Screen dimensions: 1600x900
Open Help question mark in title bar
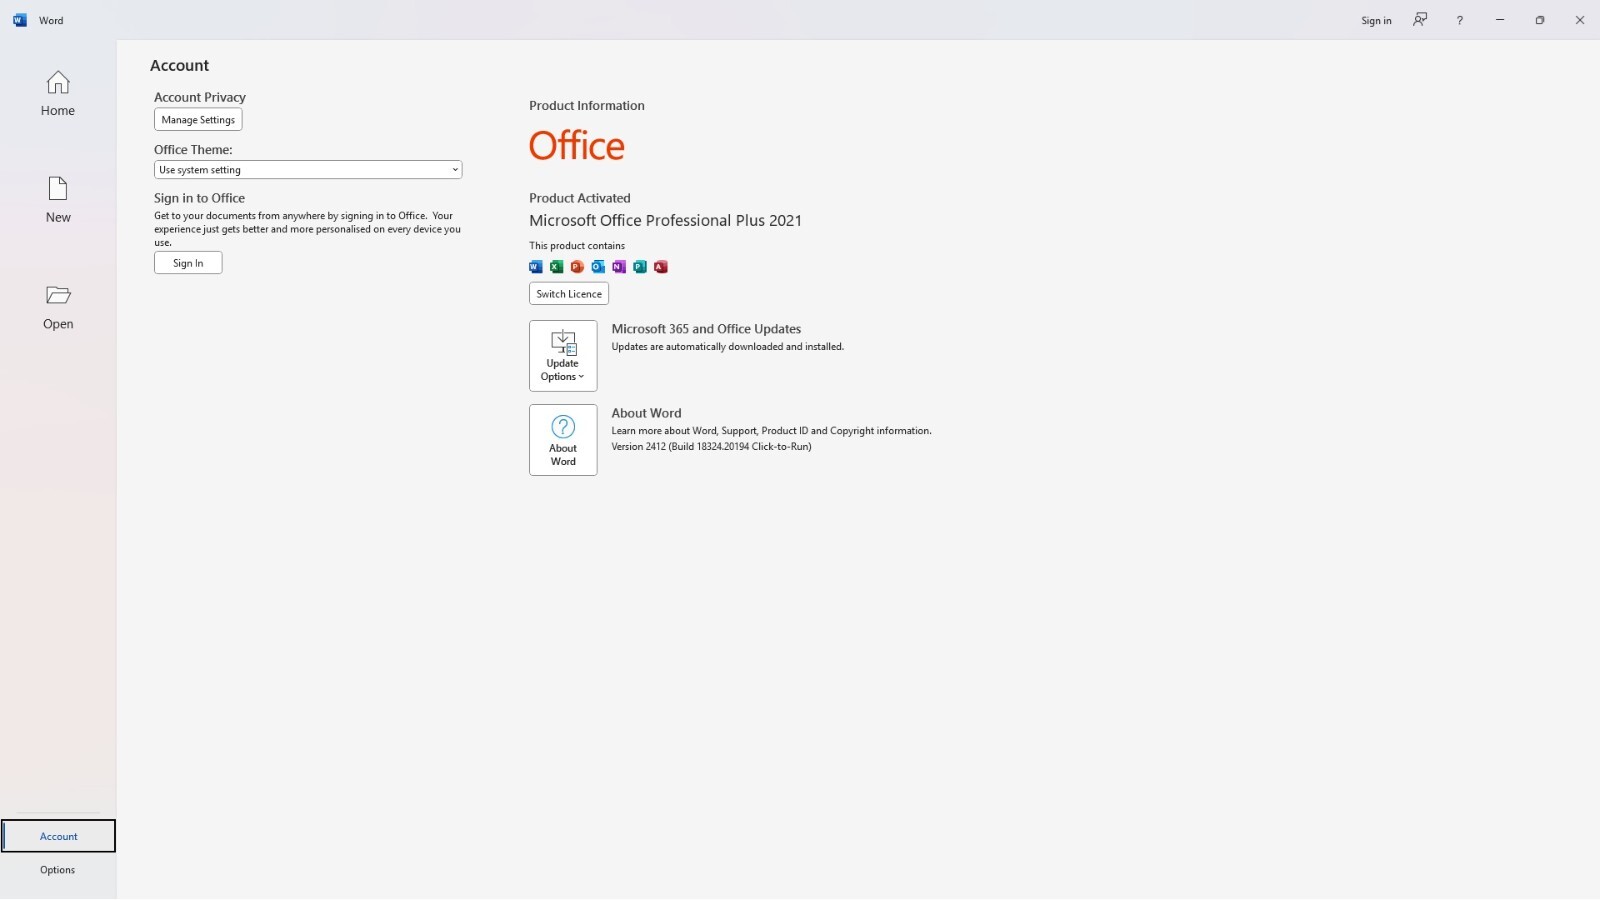click(1460, 20)
